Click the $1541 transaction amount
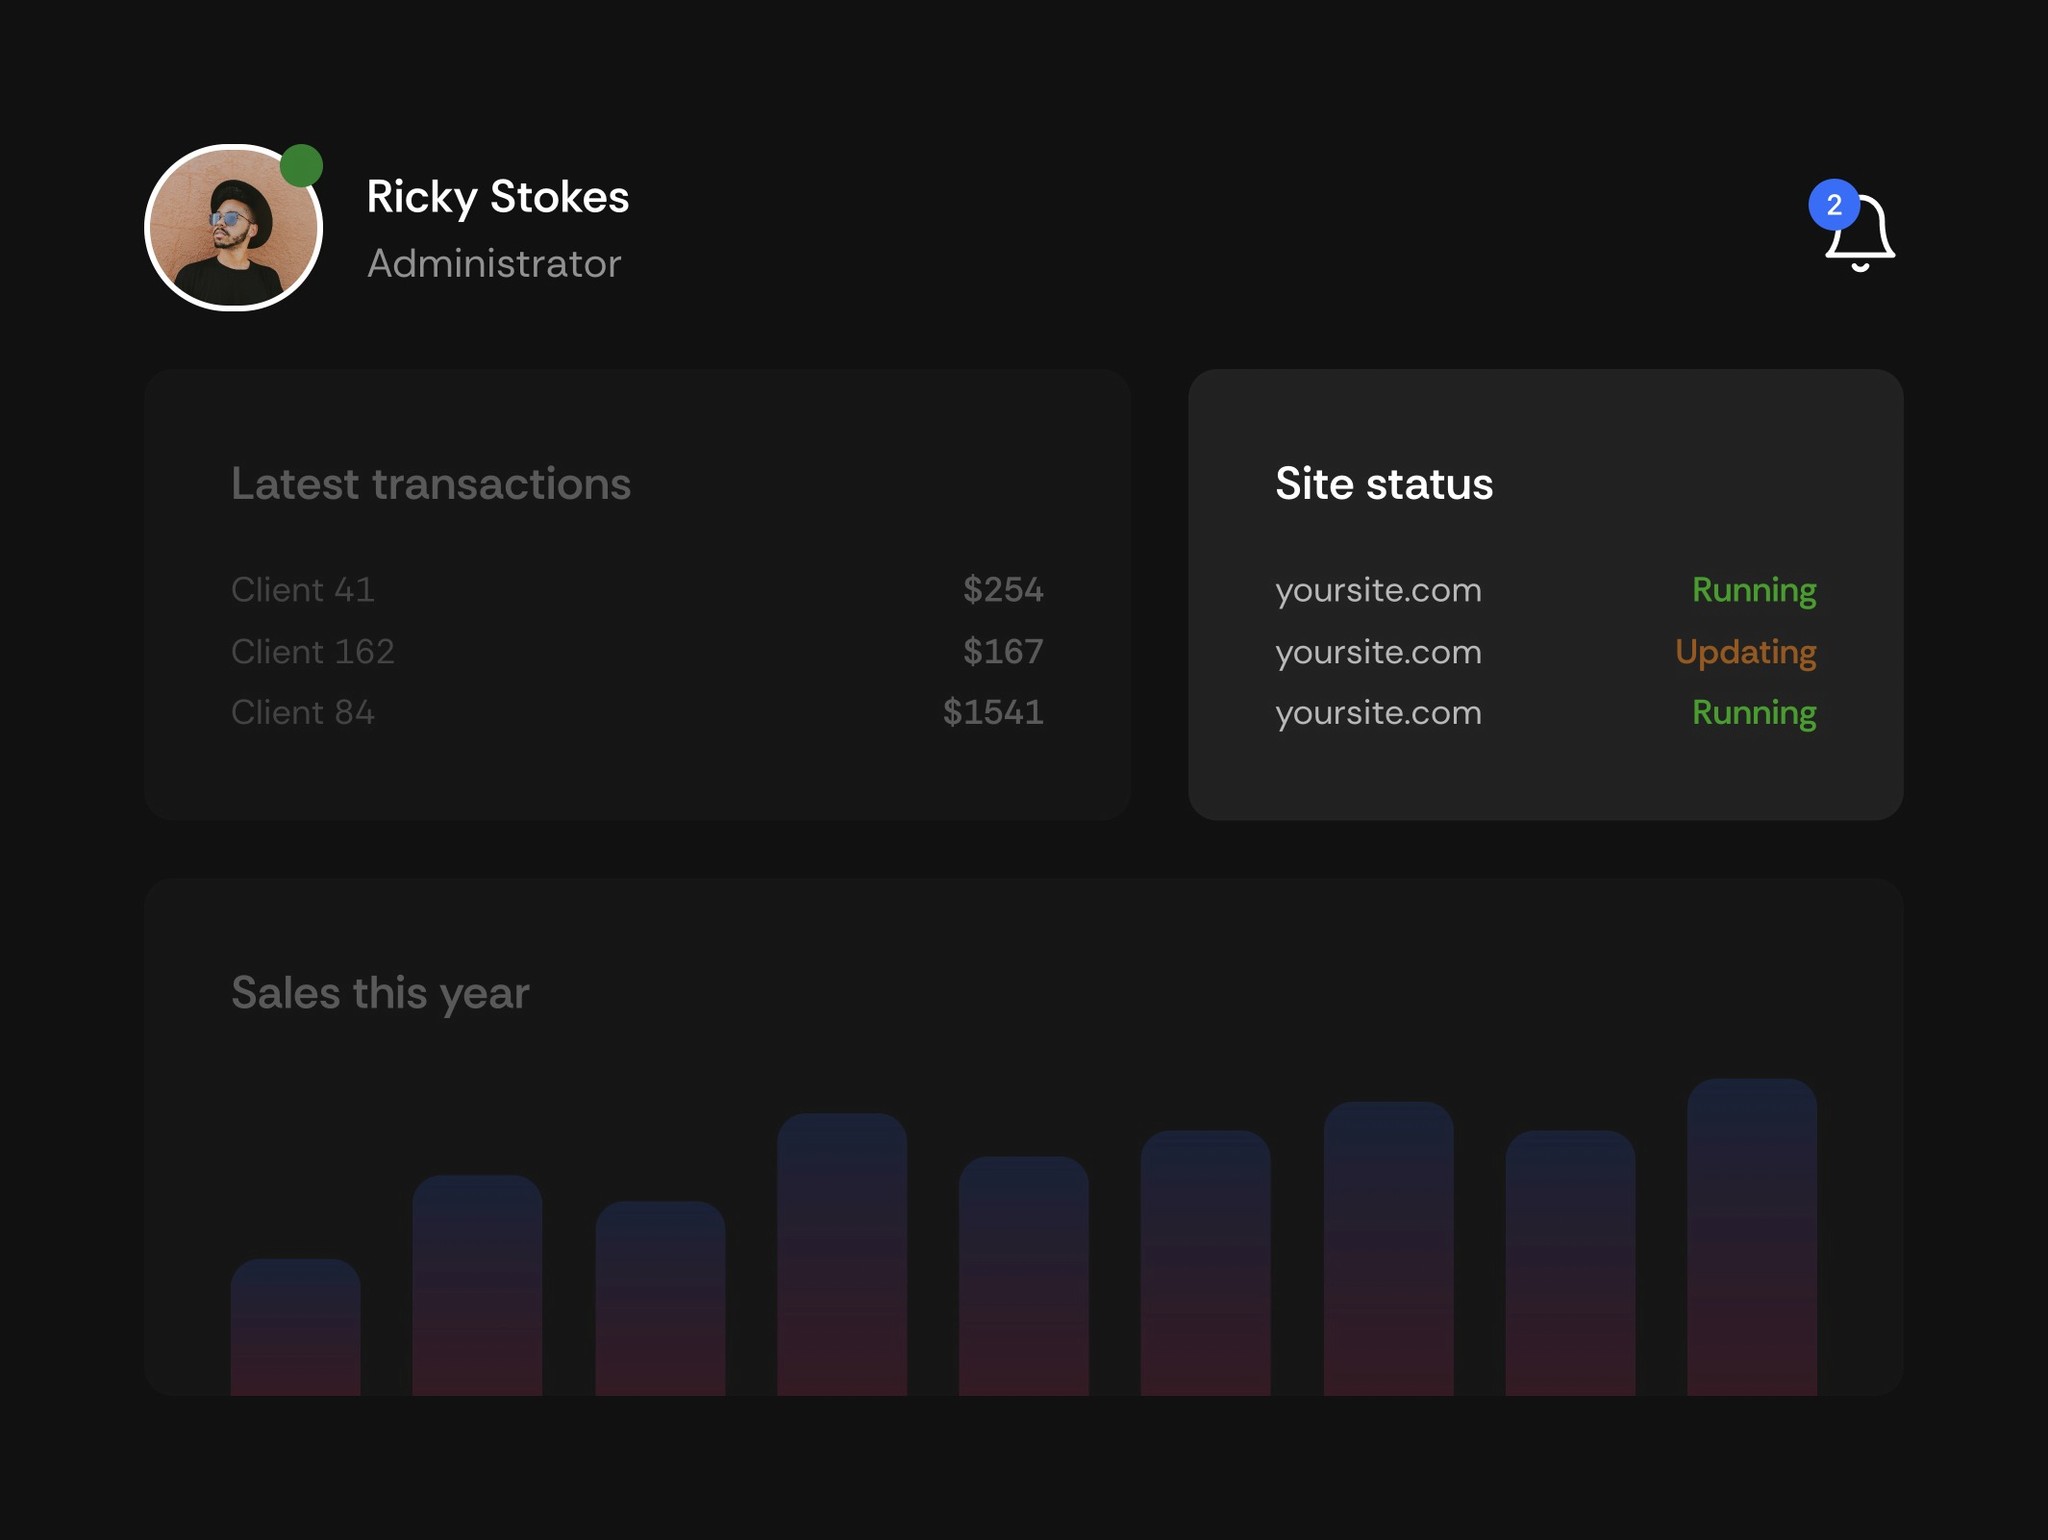 click(x=991, y=712)
